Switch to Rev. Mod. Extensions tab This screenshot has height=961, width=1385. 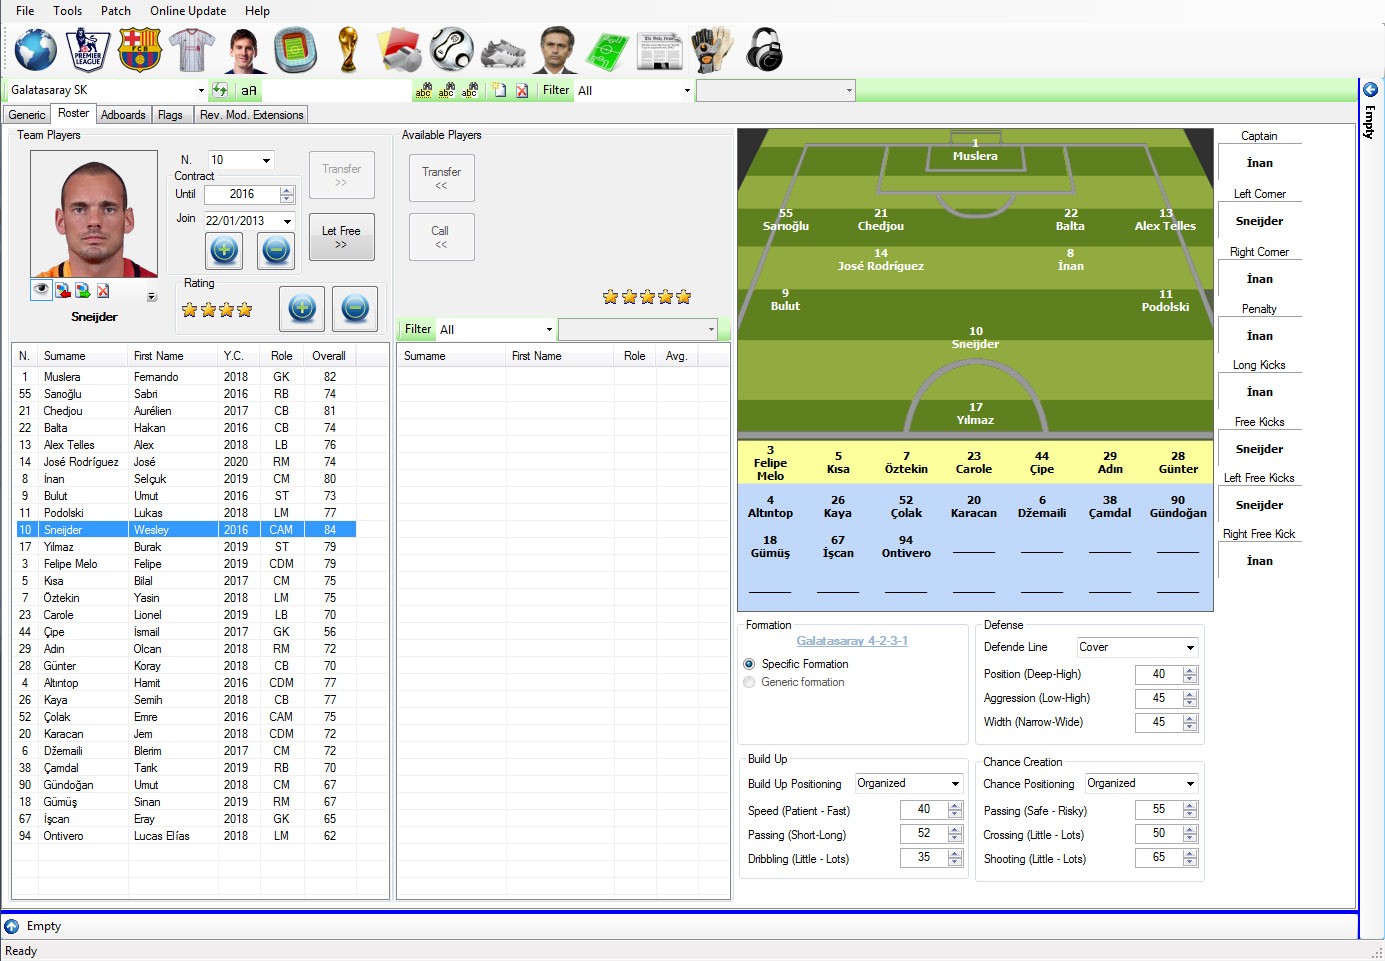click(251, 115)
